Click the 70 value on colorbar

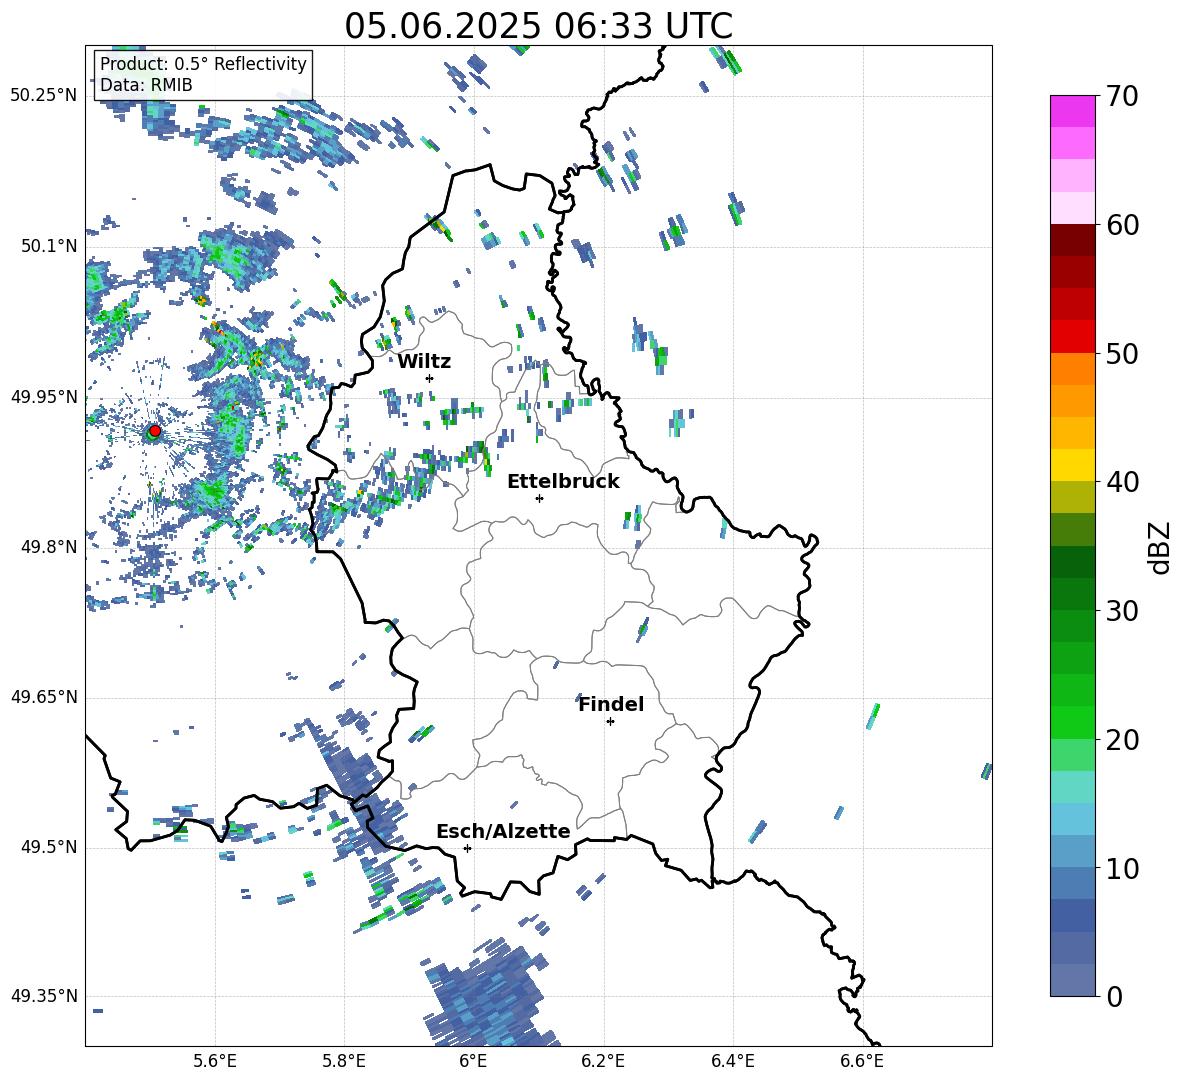point(1122,97)
